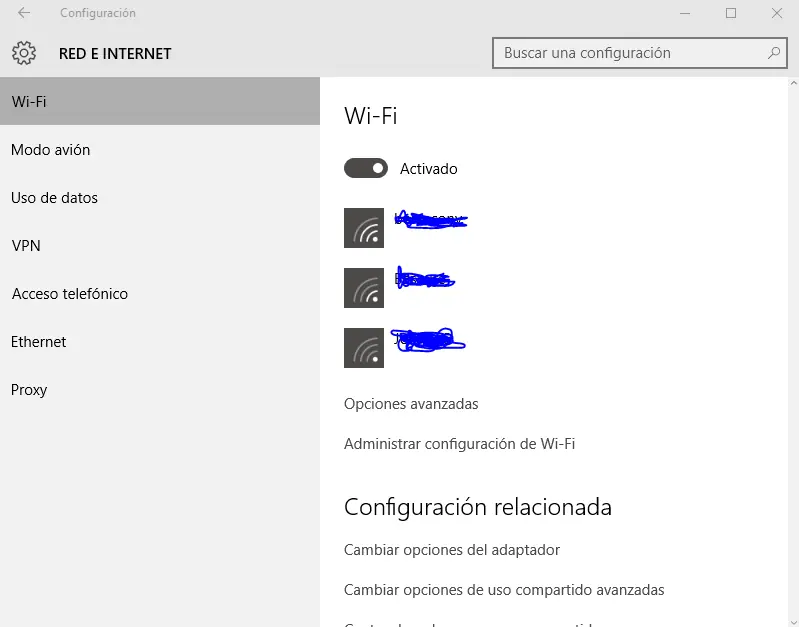Open Modo avión settings

click(160, 150)
